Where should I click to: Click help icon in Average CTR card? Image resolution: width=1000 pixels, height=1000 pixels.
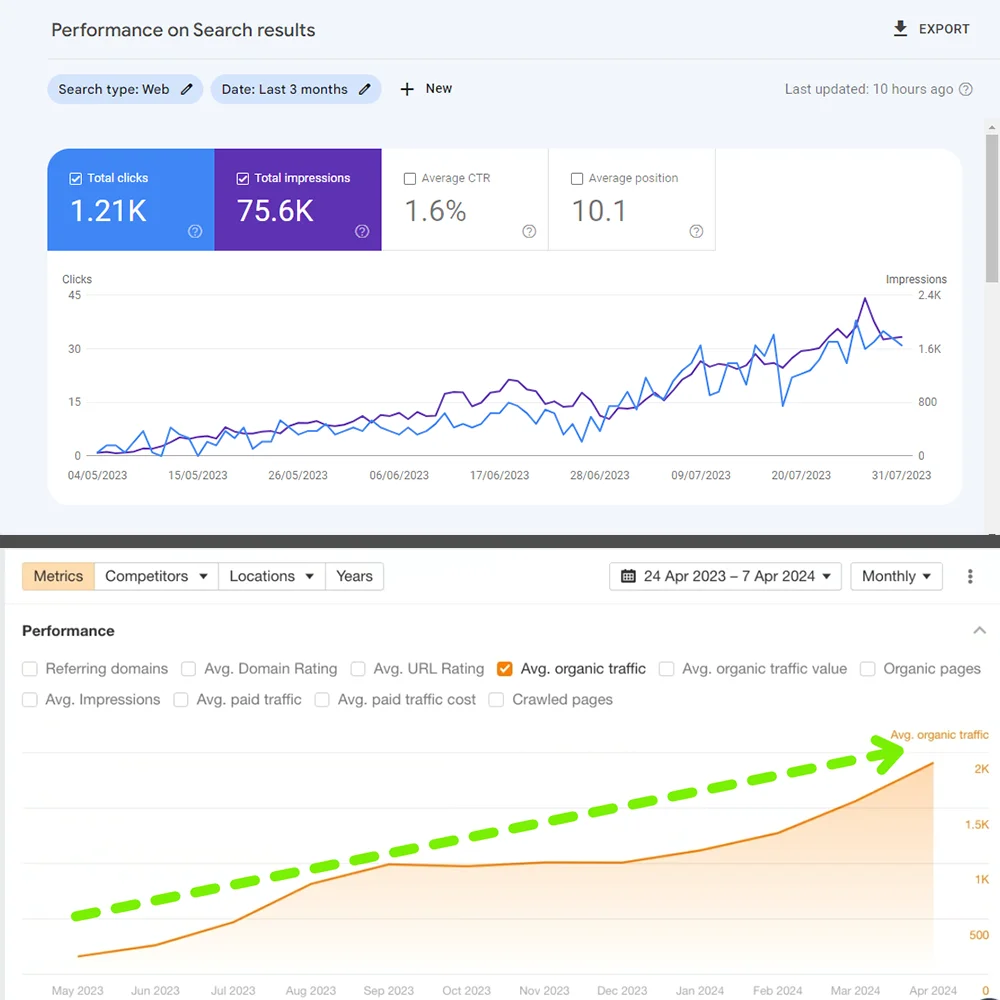pyautogui.click(x=529, y=231)
